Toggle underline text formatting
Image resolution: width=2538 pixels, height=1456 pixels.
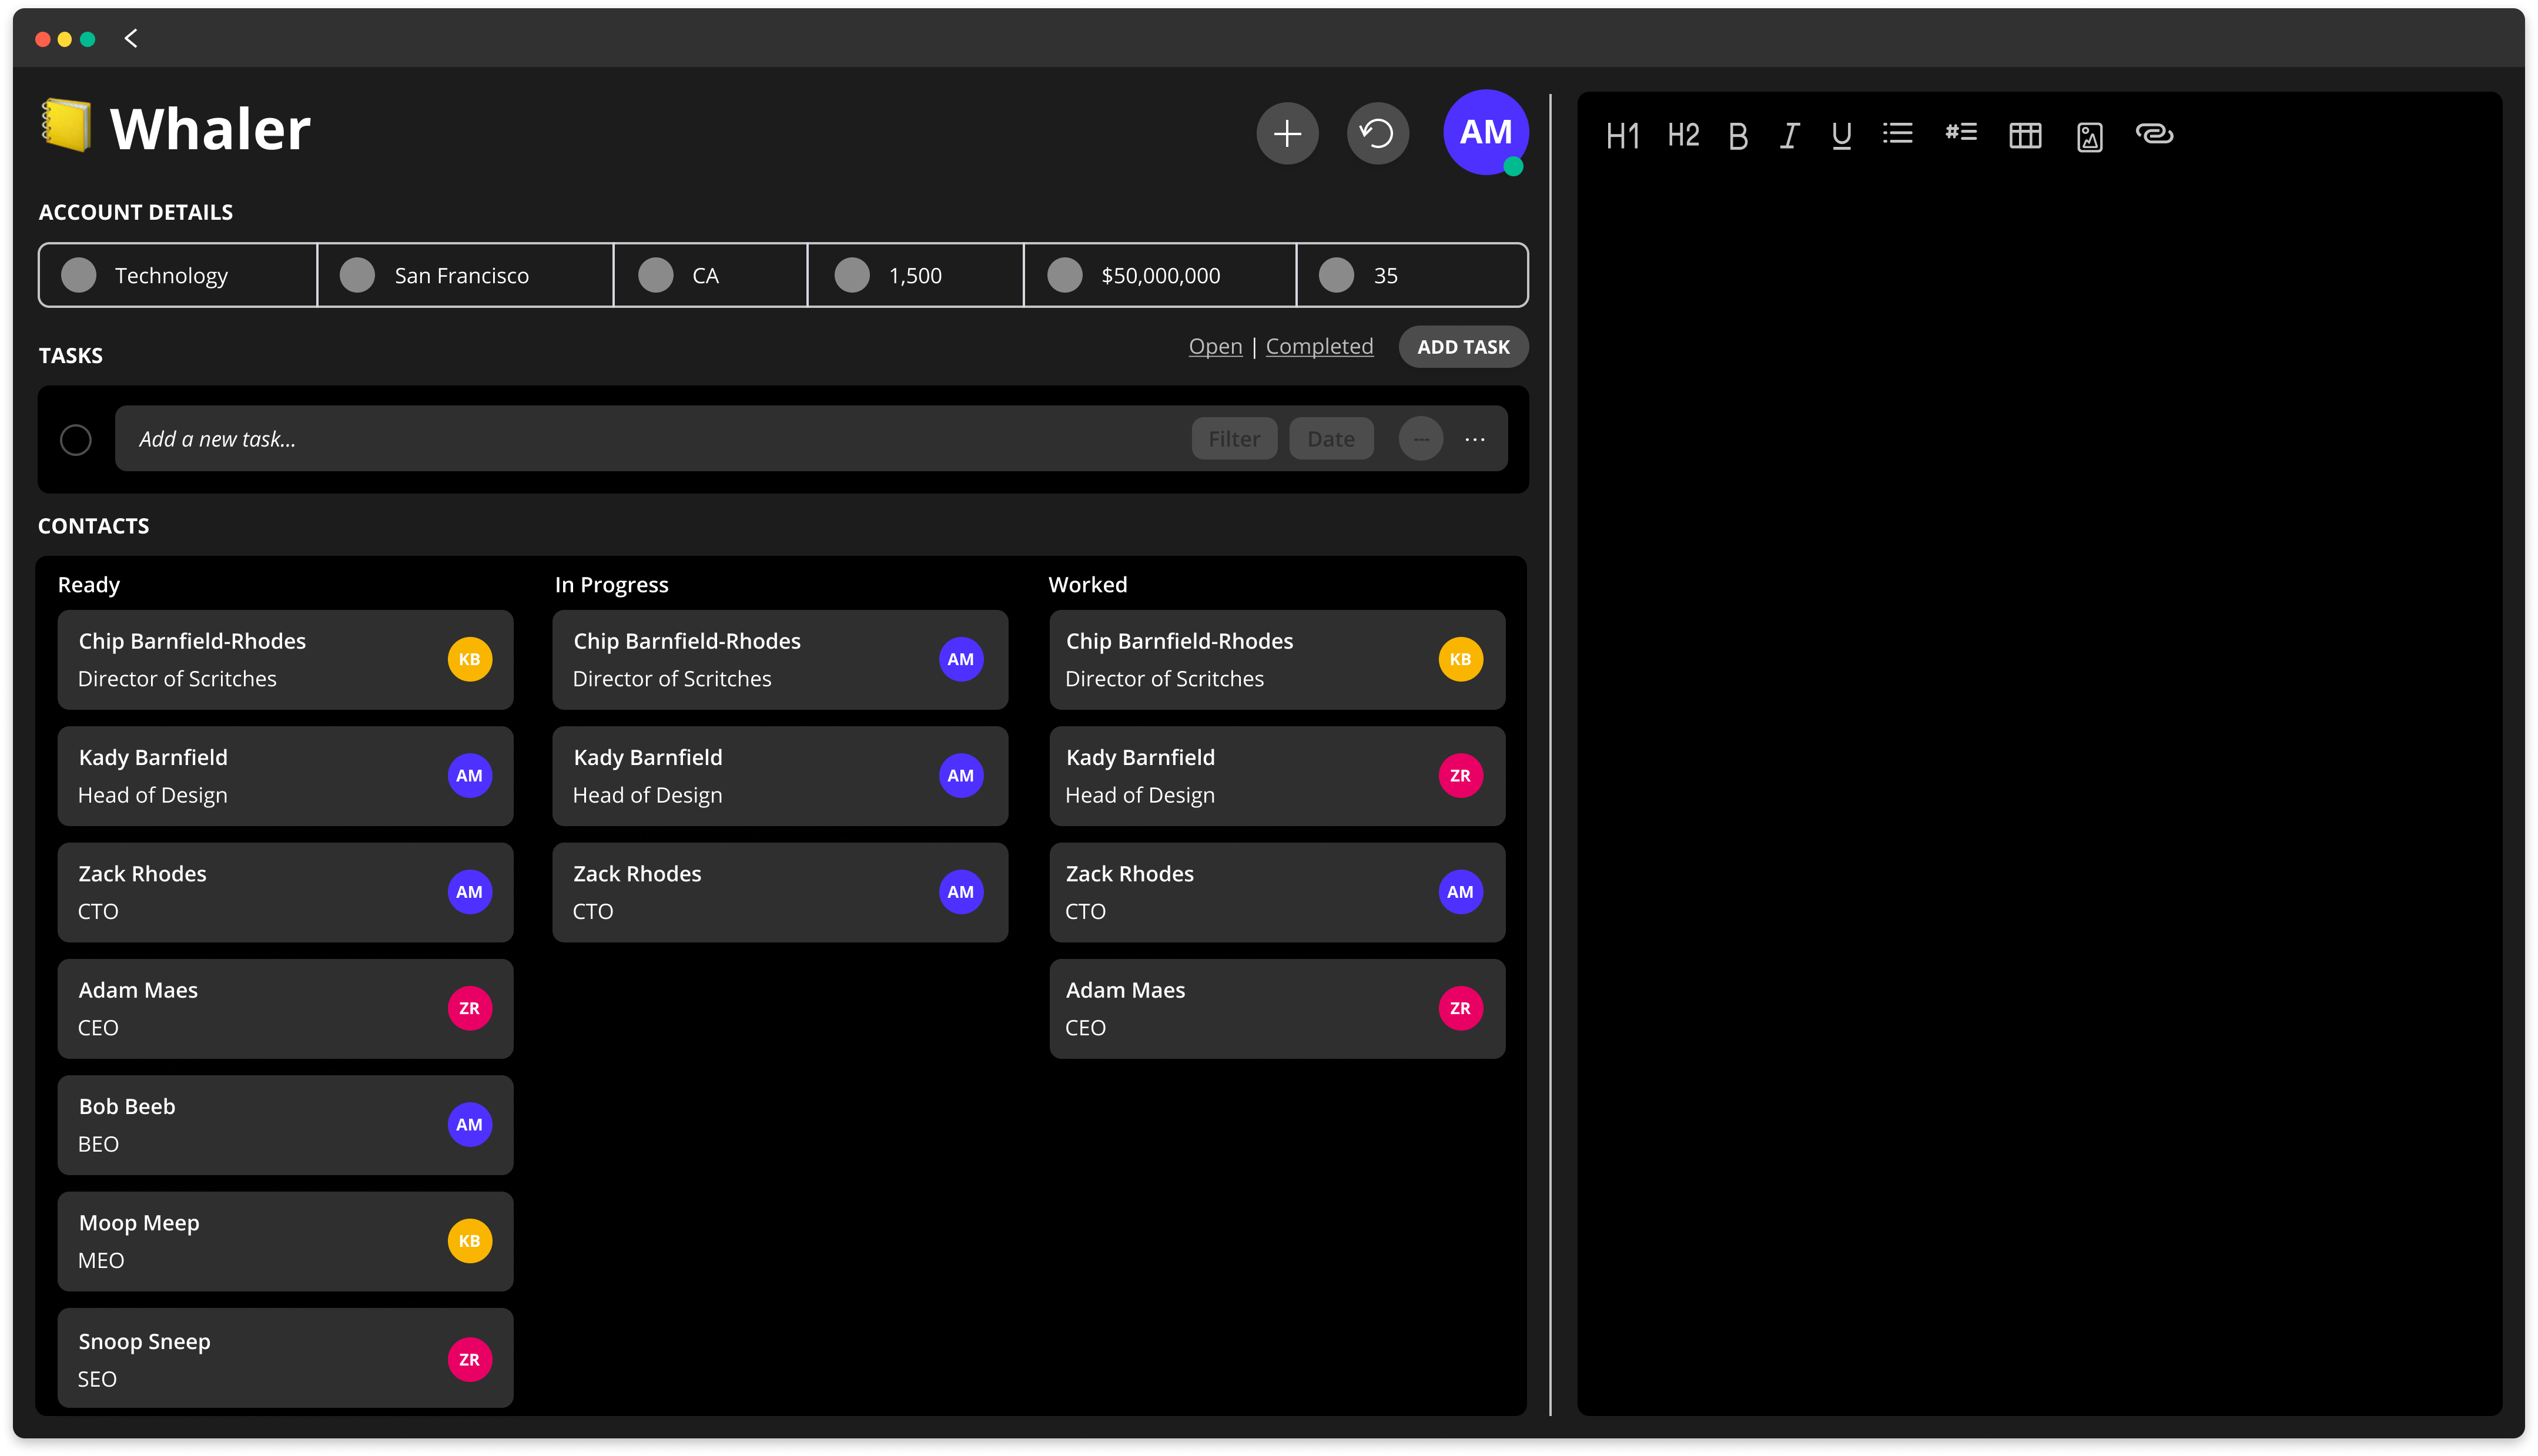1840,136
